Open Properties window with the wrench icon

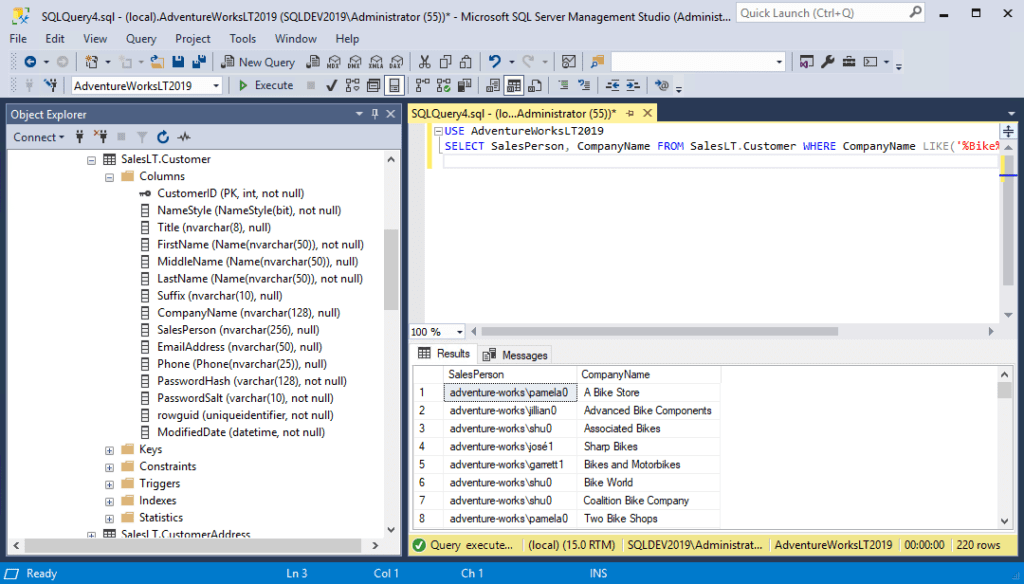pyautogui.click(x=827, y=62)
